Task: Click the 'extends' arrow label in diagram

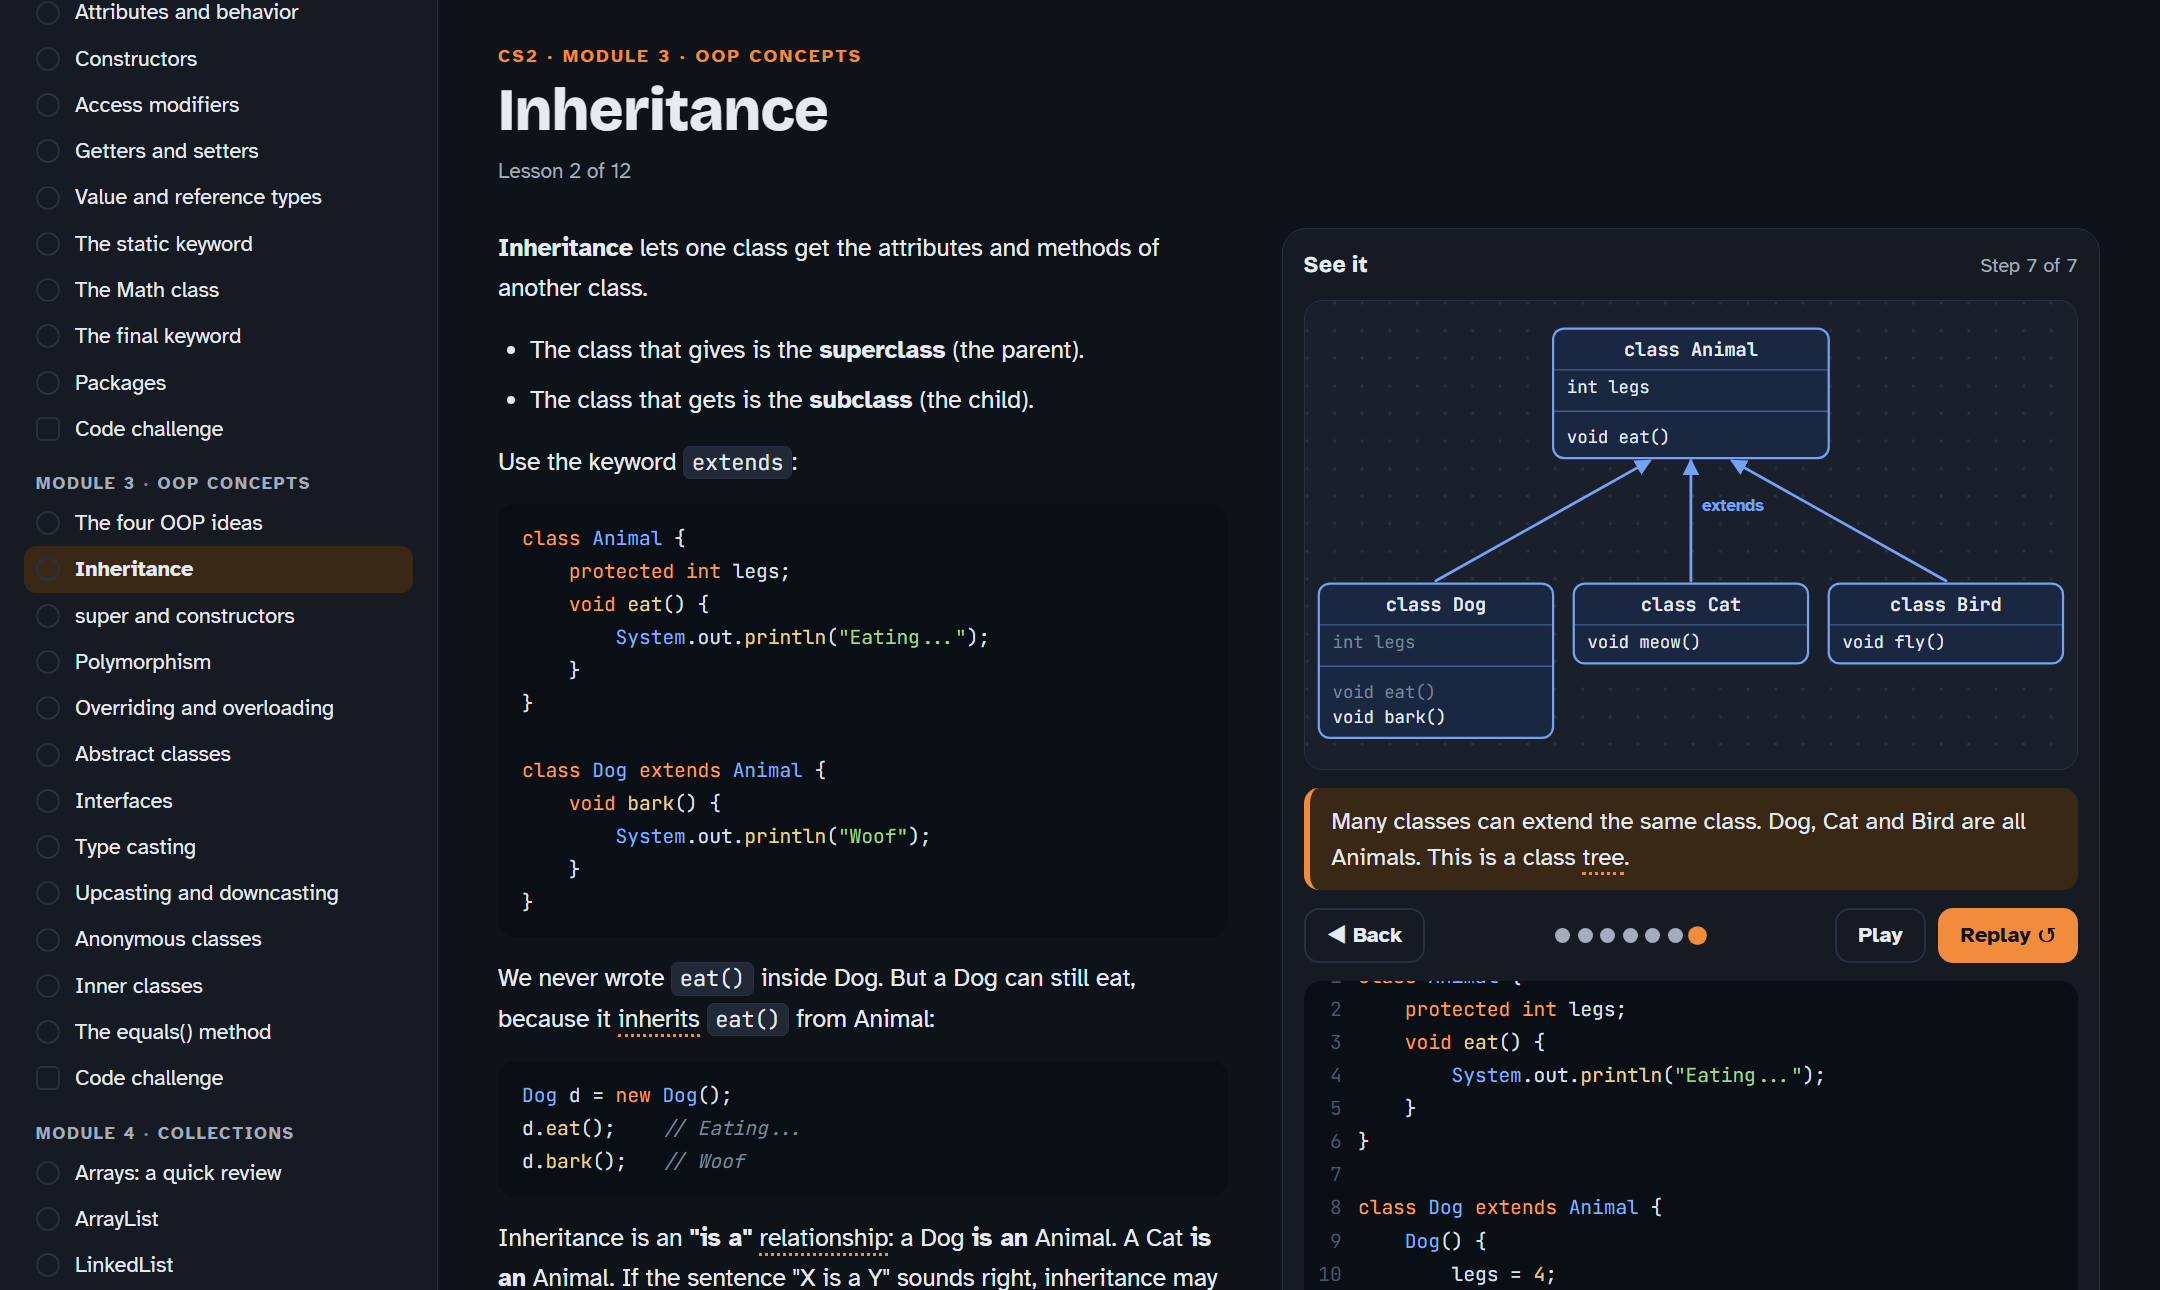Action: [x=1732, y=505]
